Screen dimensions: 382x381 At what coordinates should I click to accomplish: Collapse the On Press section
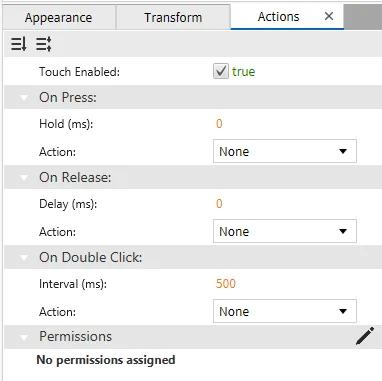(x=24, y=98)
